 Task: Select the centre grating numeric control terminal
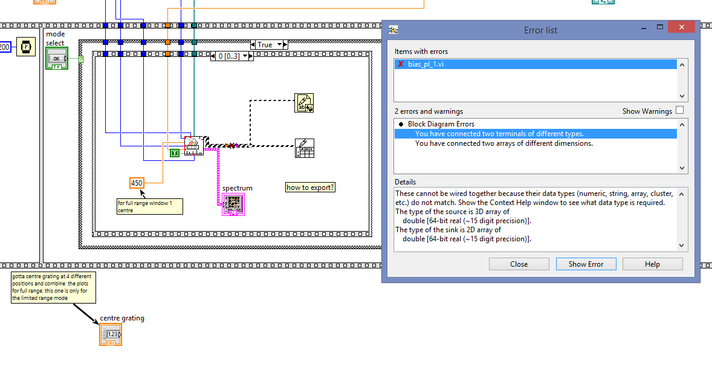111,335
